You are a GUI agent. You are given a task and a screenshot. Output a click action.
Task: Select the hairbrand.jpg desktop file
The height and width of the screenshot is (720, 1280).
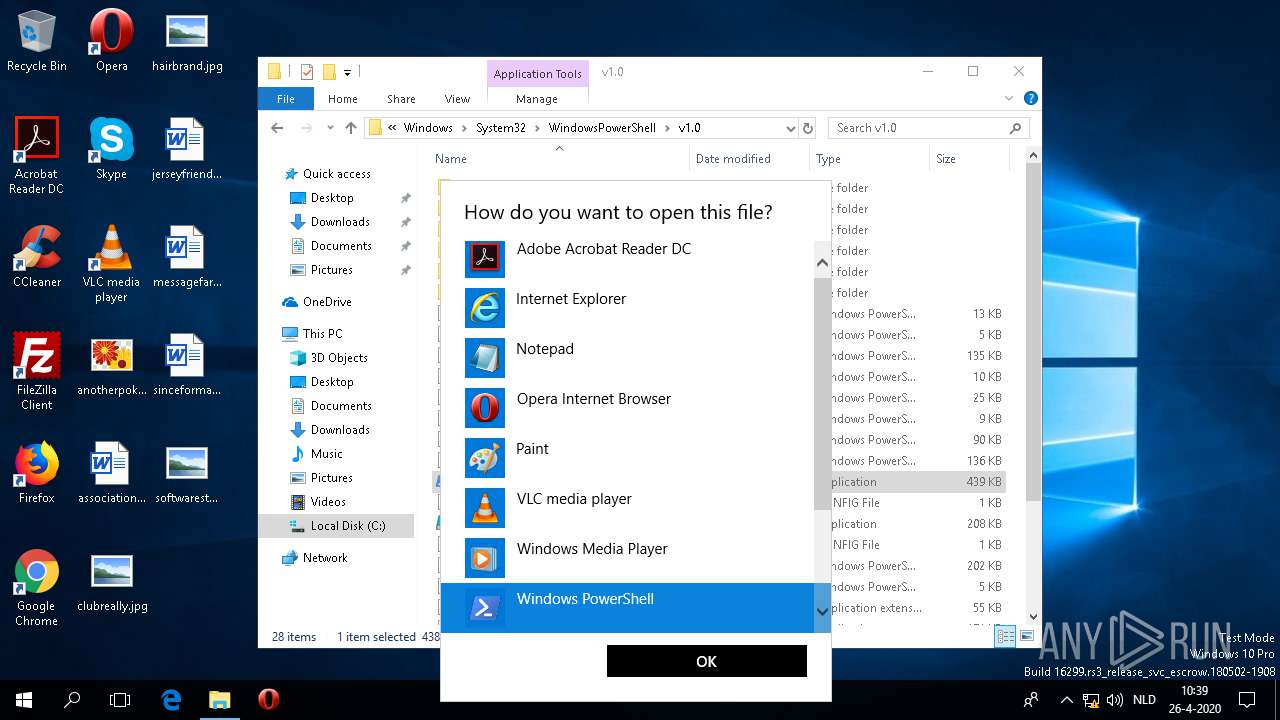(187, 43)
